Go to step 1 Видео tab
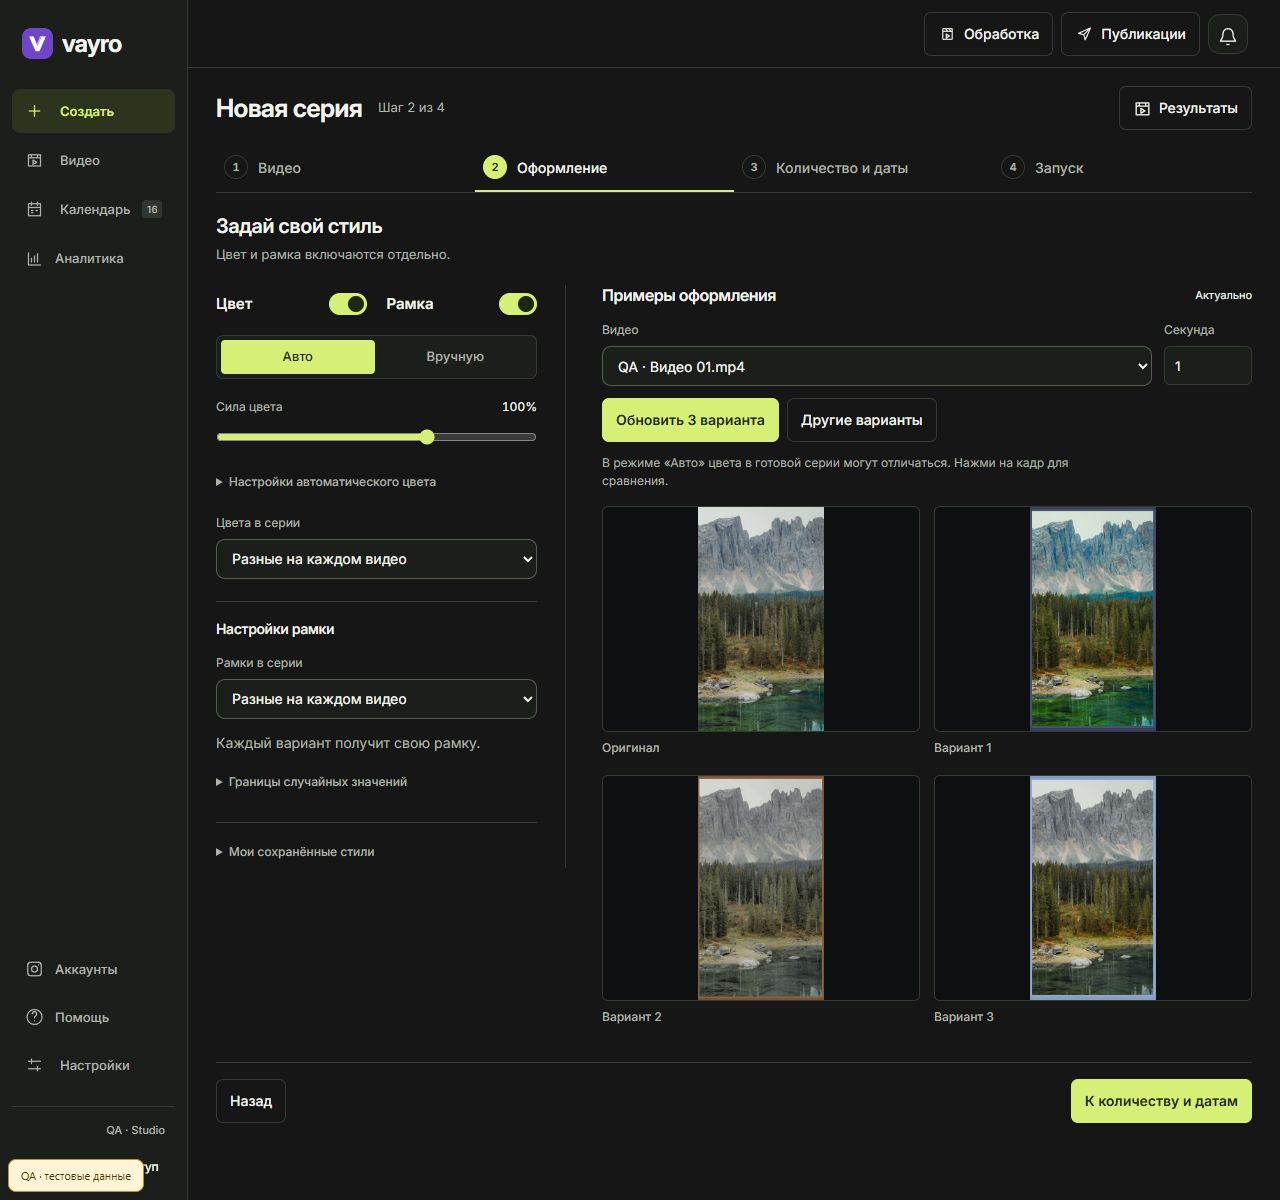Image resolution: width=1280 pixels, height=1200 pixels. 345,168
